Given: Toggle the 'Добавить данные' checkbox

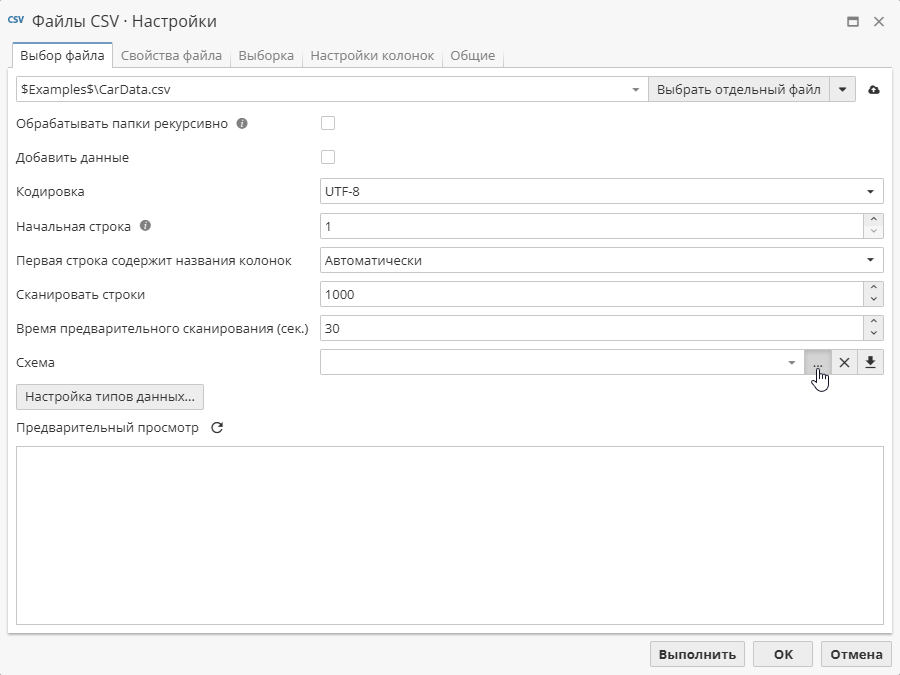Looking at the screenshot, I should click(328, 157).
